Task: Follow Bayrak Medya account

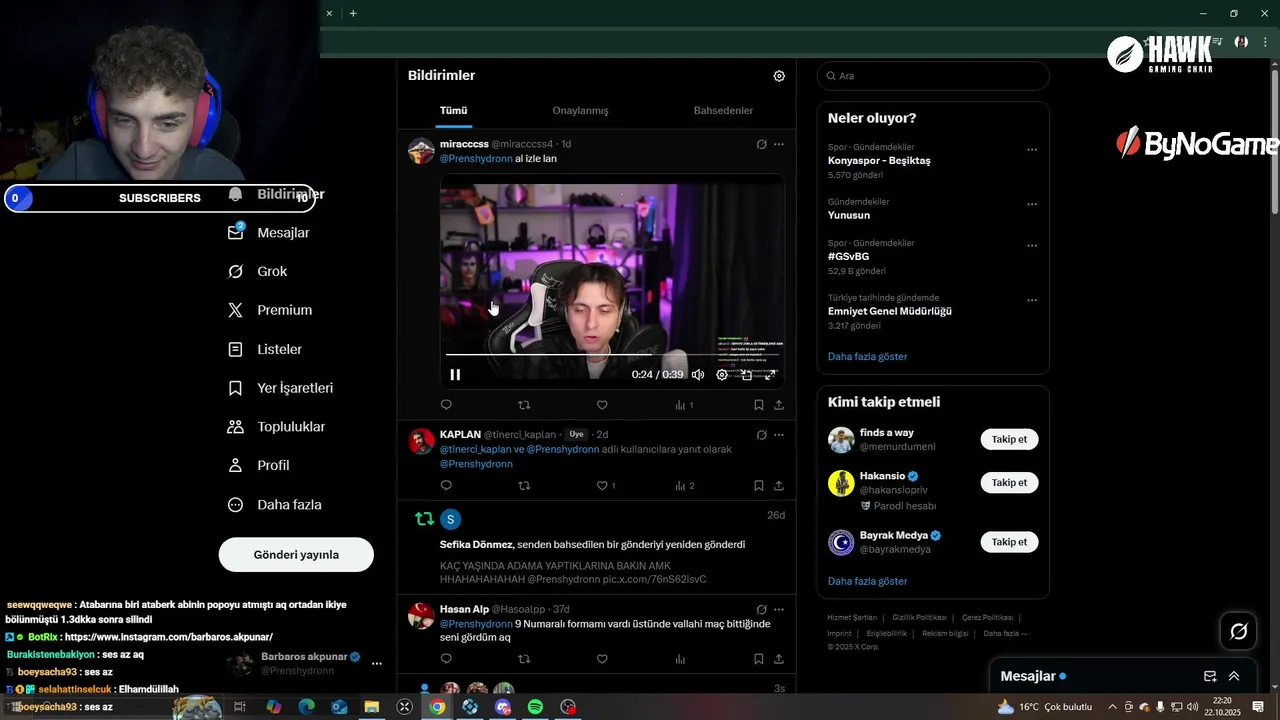Action: [1009, 542]
